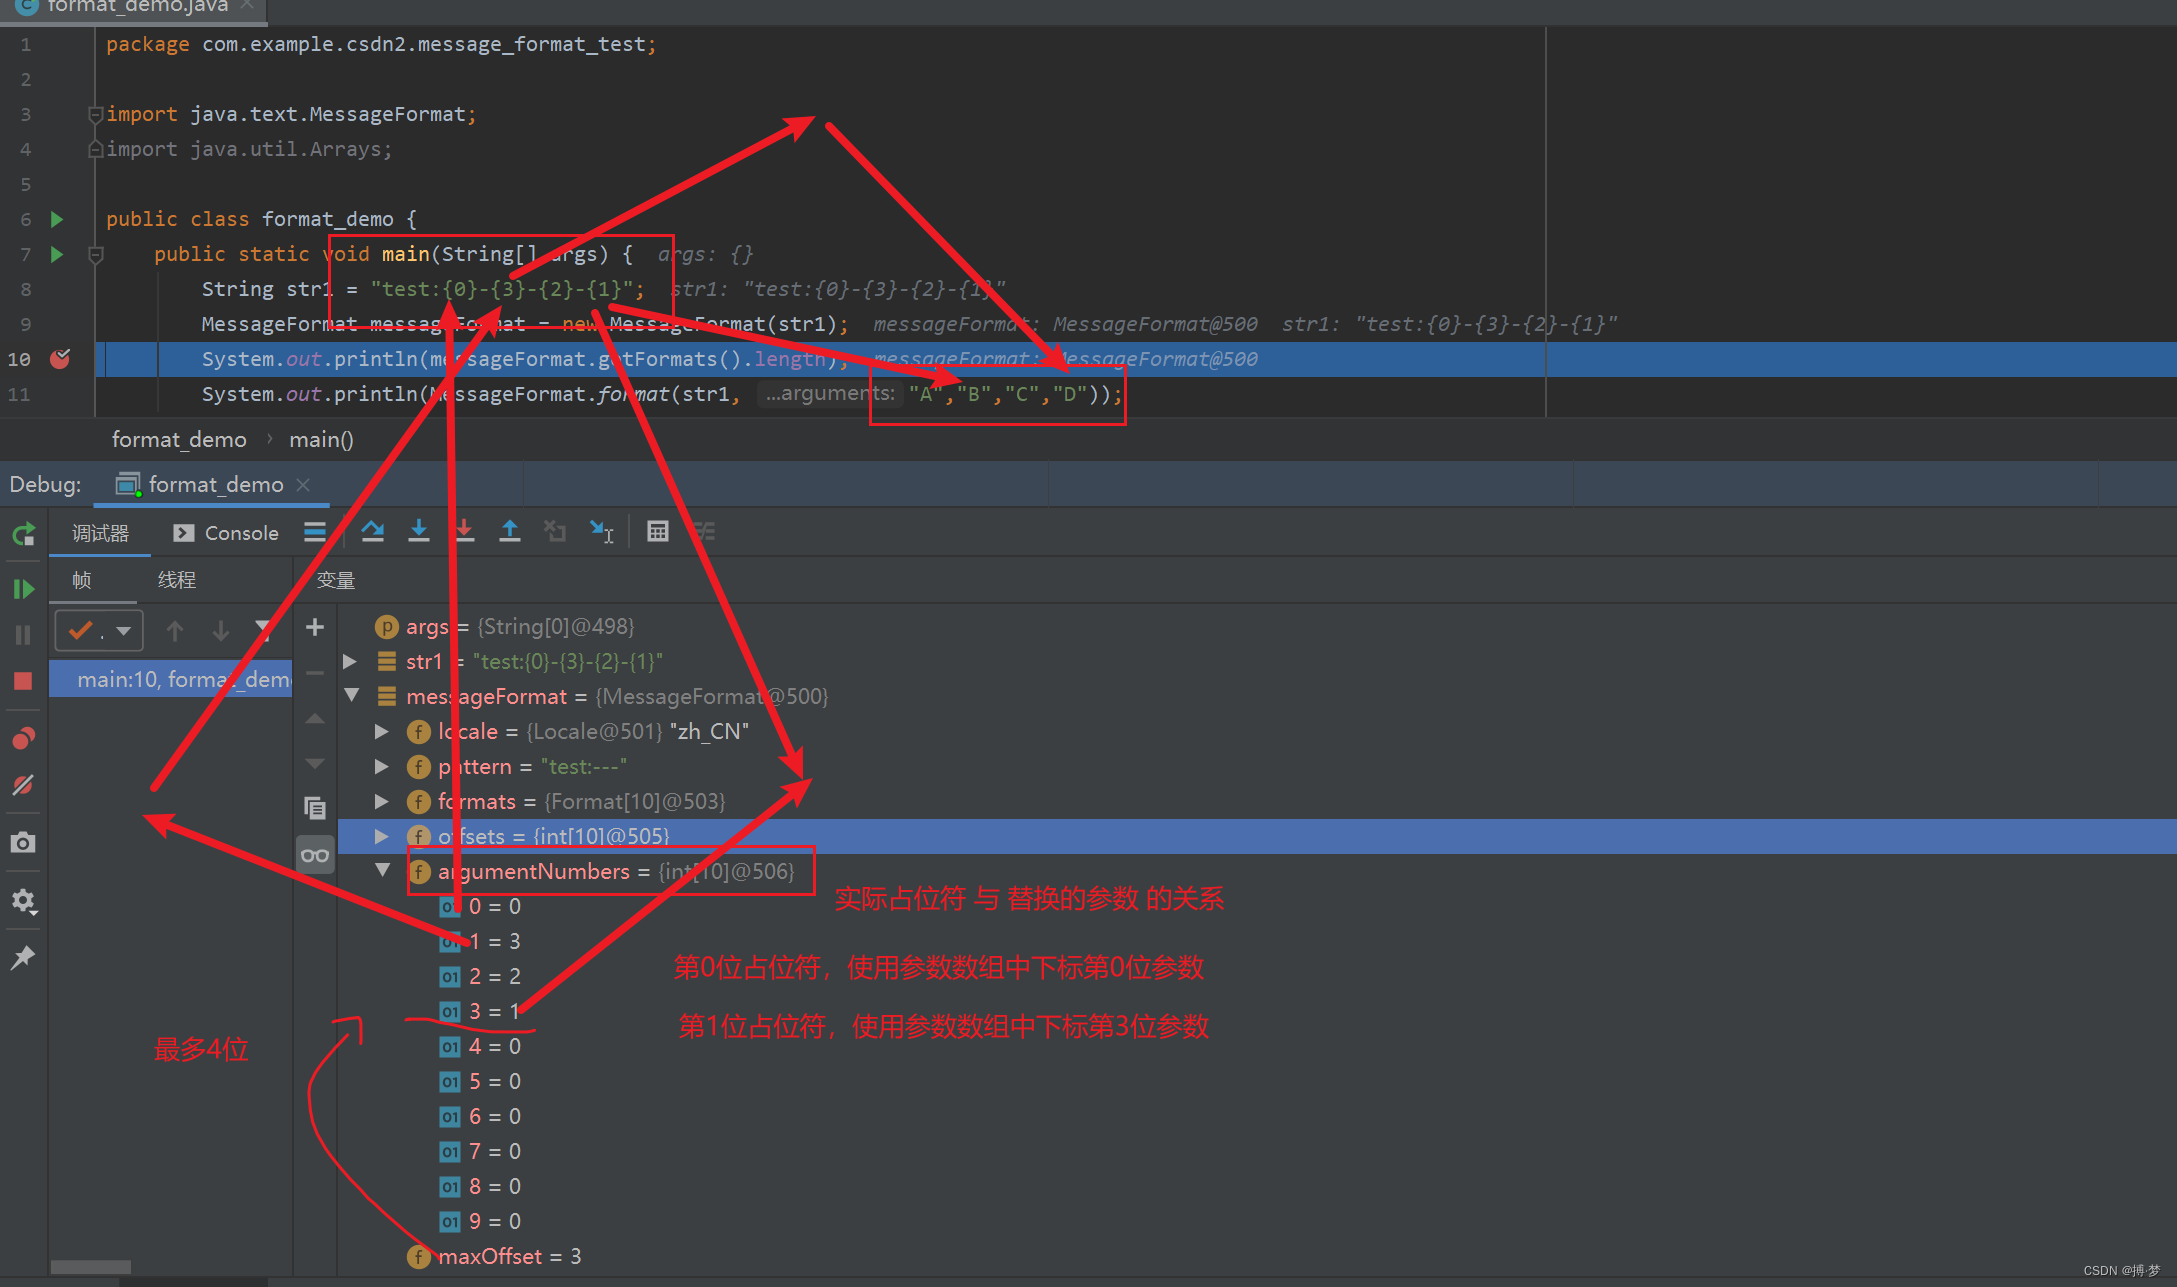Select the maxOffset = 3 row

(x=1257, y=1256)
